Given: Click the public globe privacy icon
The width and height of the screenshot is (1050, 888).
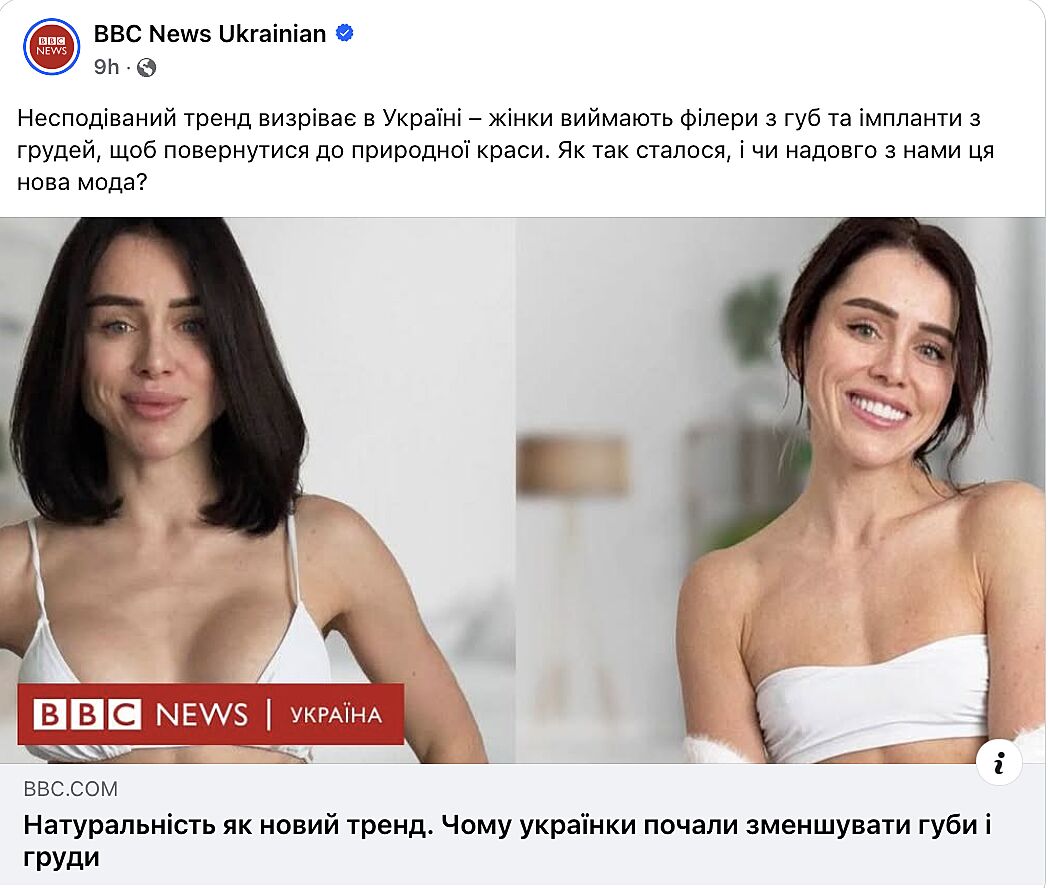Looking at the screenshot, I should click(x=146, y=68).
